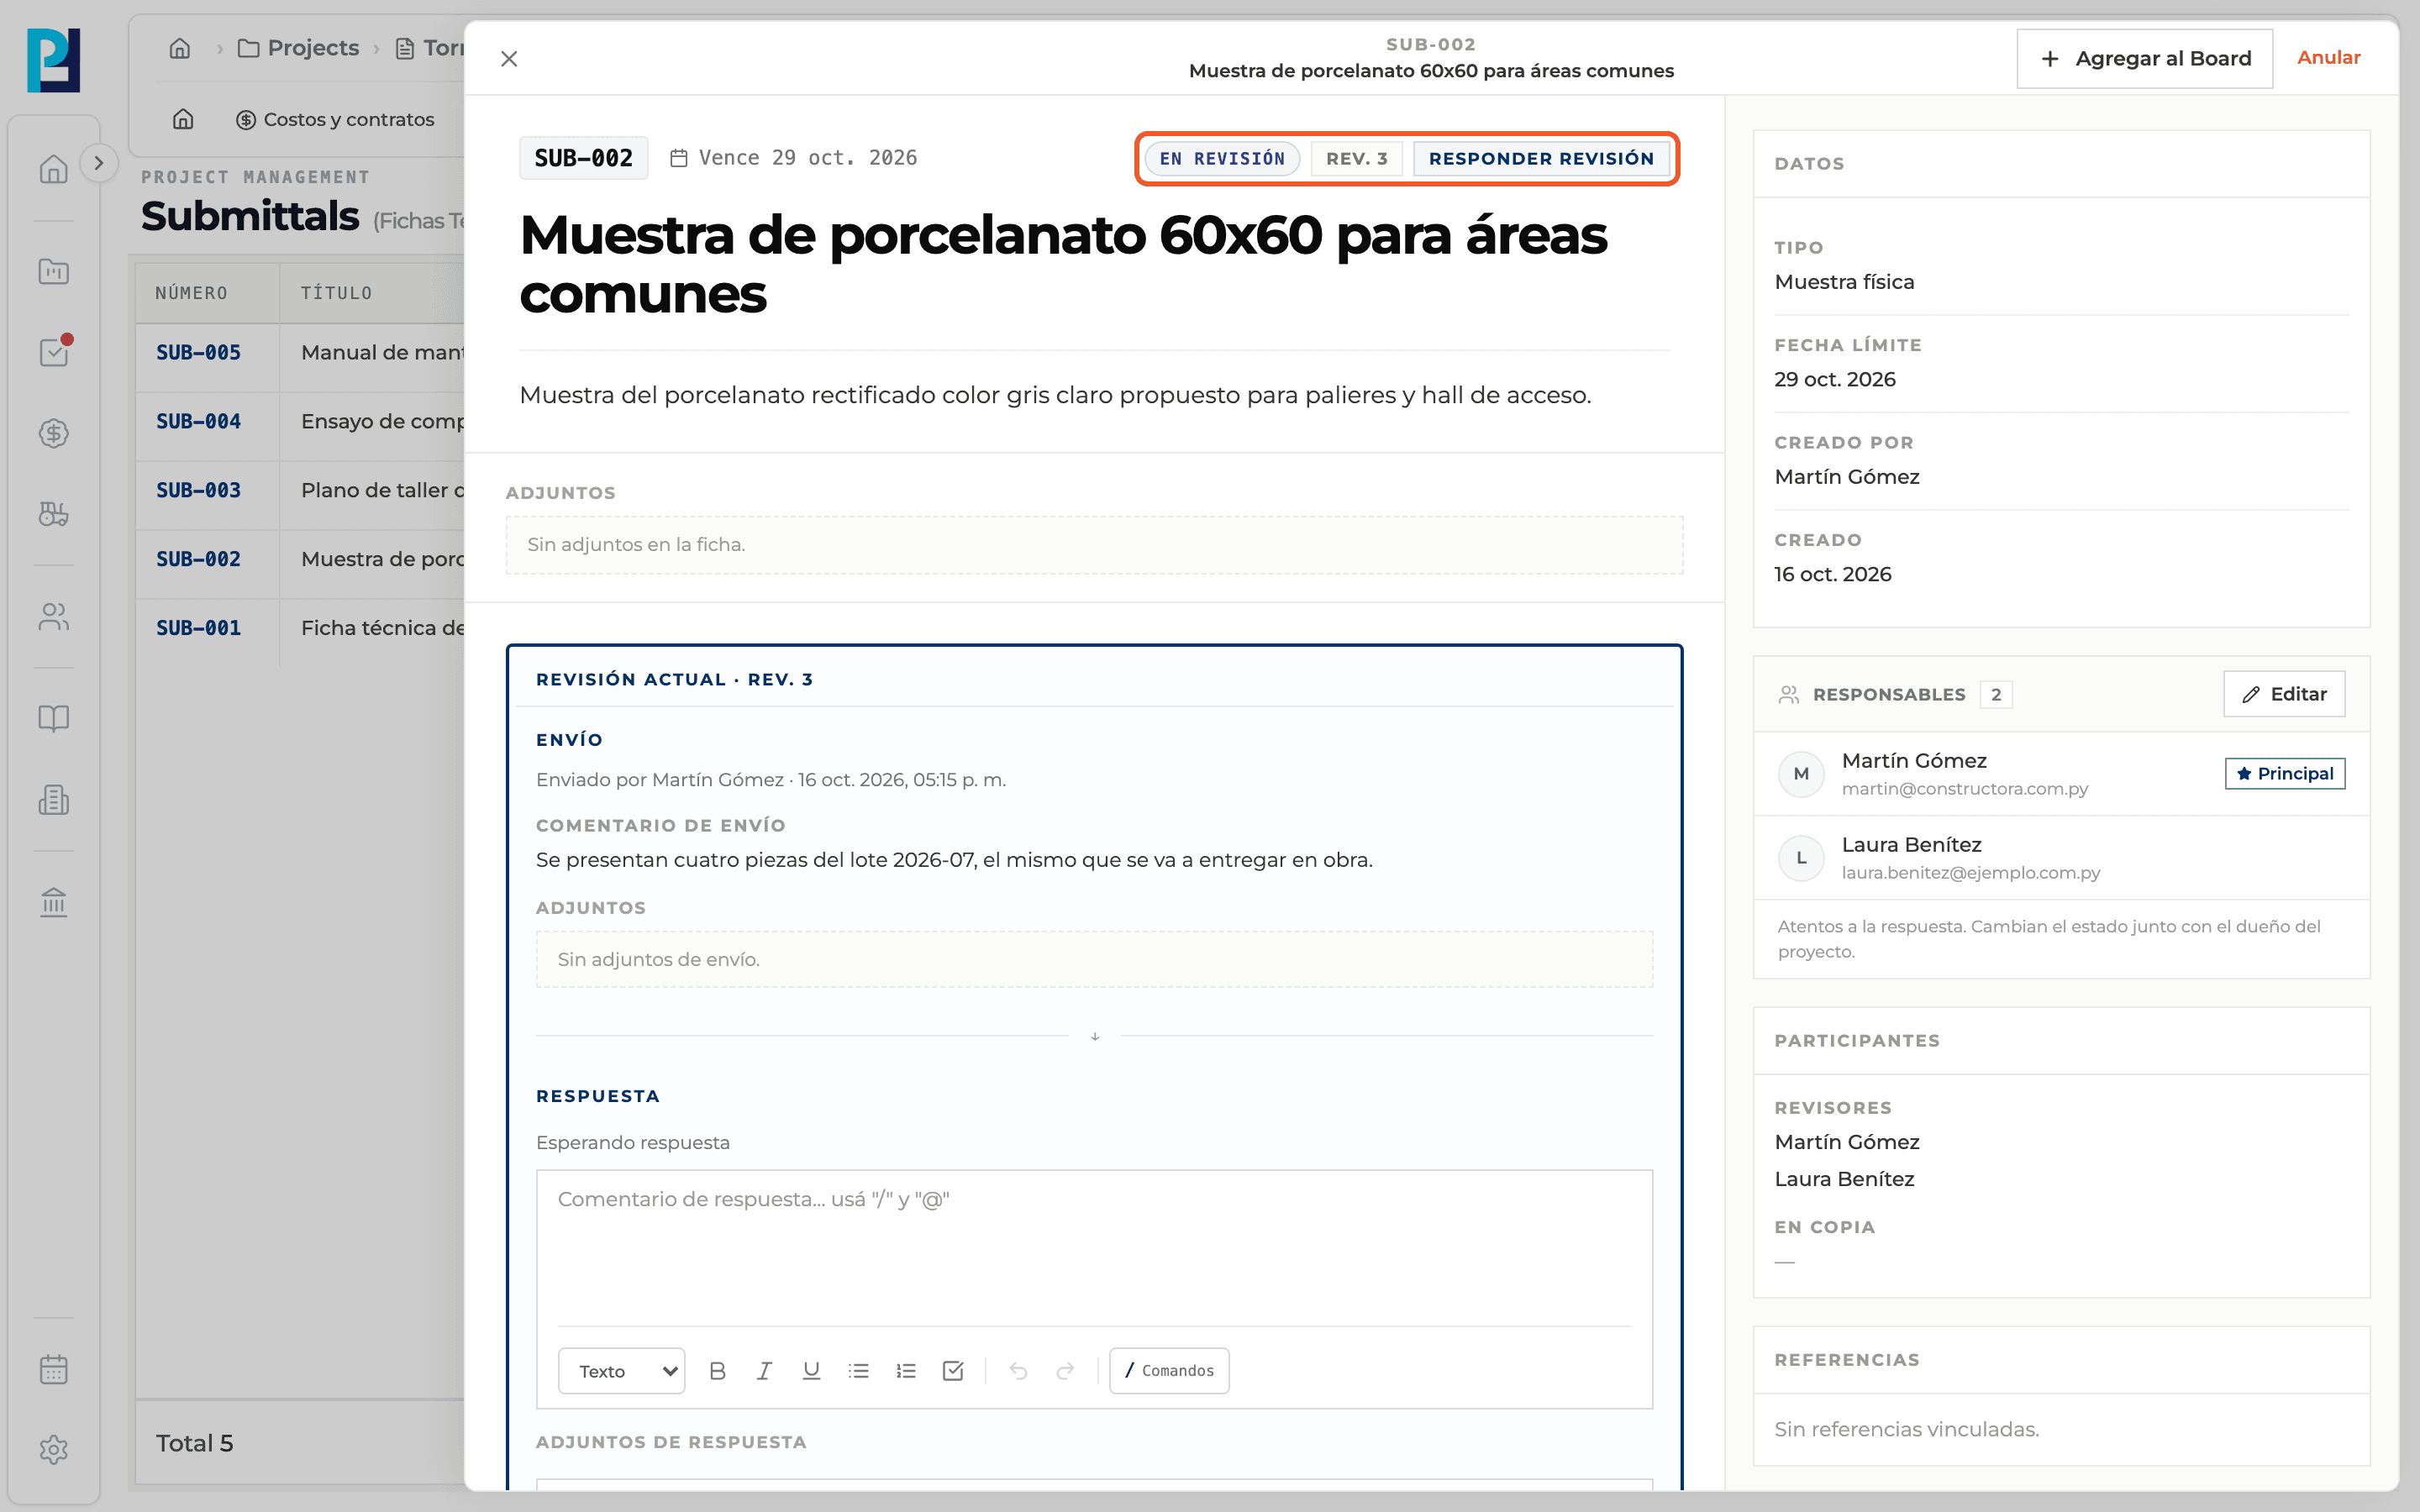
Task: Click the underline formatting icon
Action: click(811, 1371)
